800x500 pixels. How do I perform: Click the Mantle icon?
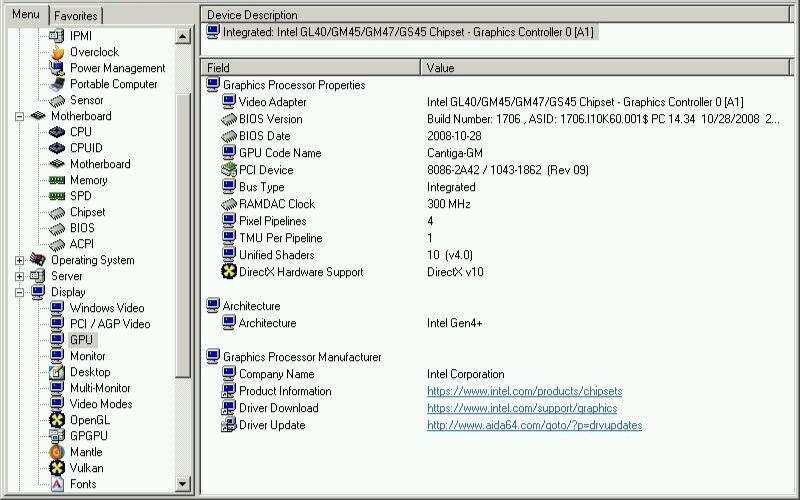(57, 452)
